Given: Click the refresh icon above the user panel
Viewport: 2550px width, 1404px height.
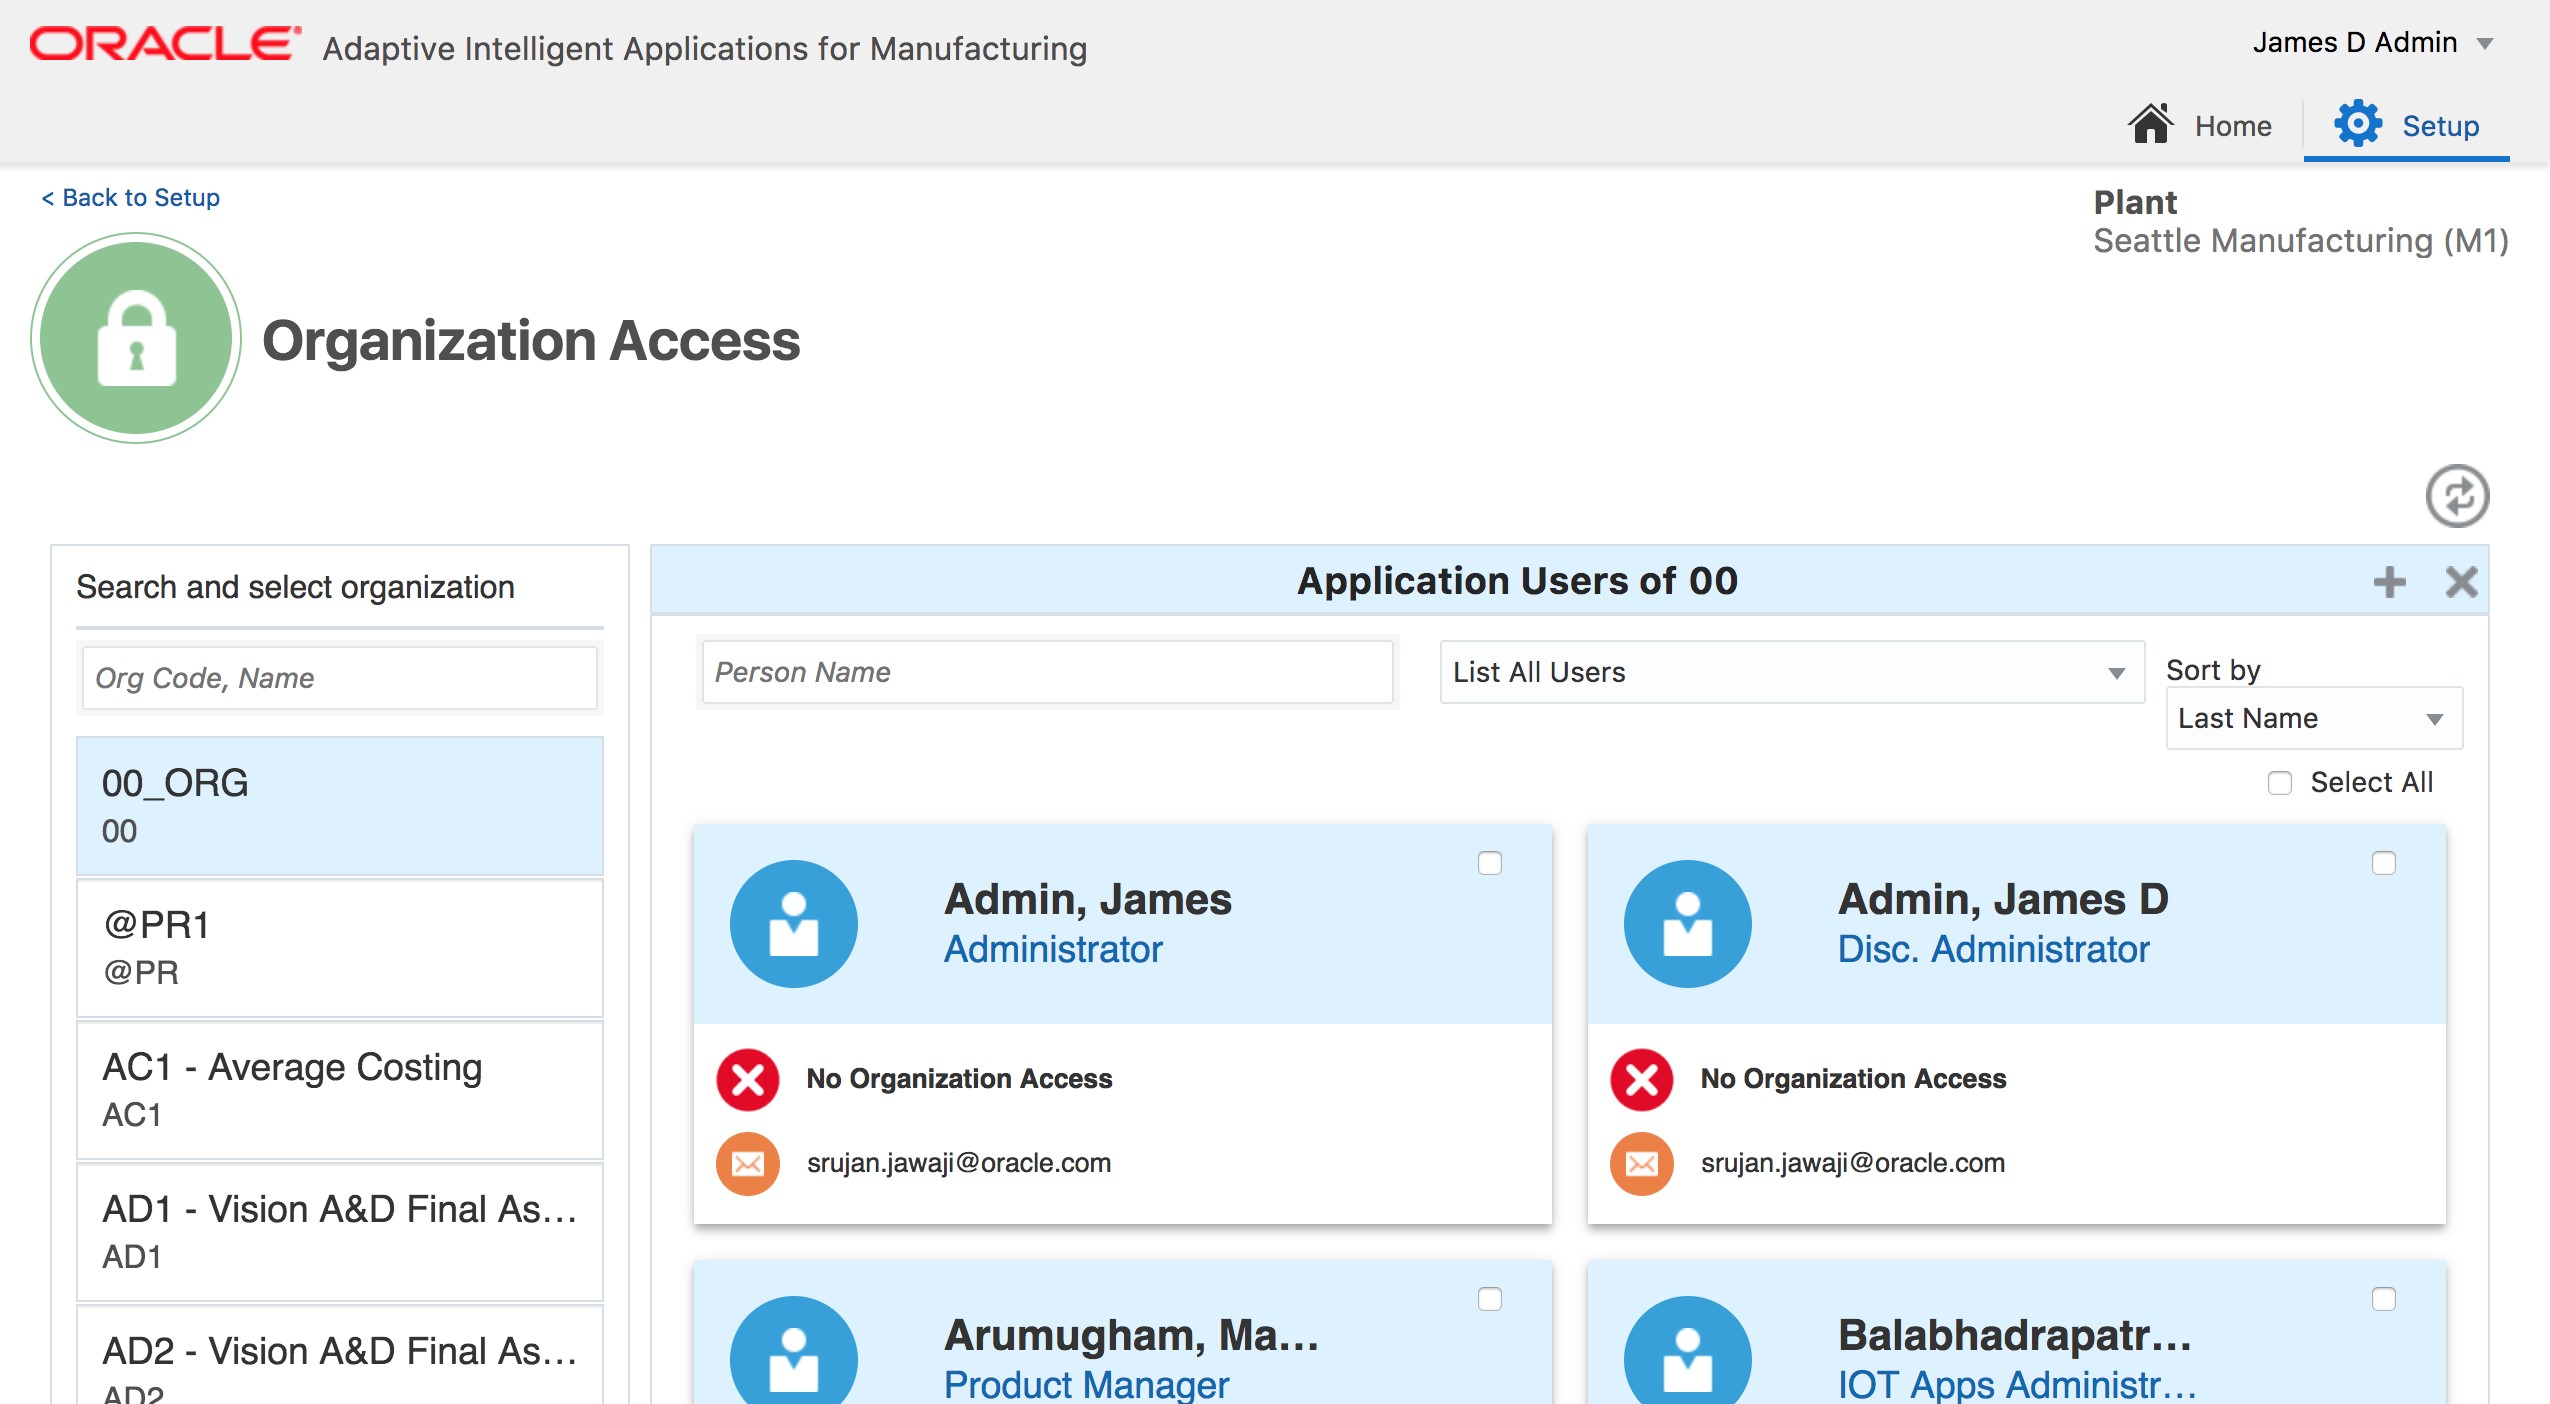Looking at the screenshot, I should (2459, 495).
